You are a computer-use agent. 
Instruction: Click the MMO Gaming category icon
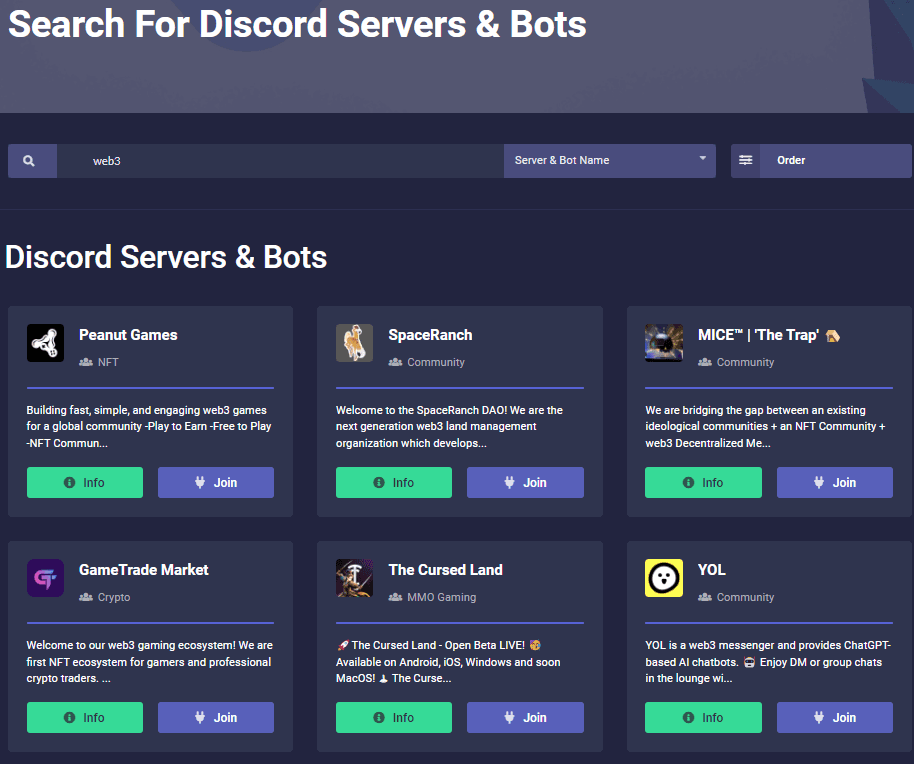click(395, 597)
